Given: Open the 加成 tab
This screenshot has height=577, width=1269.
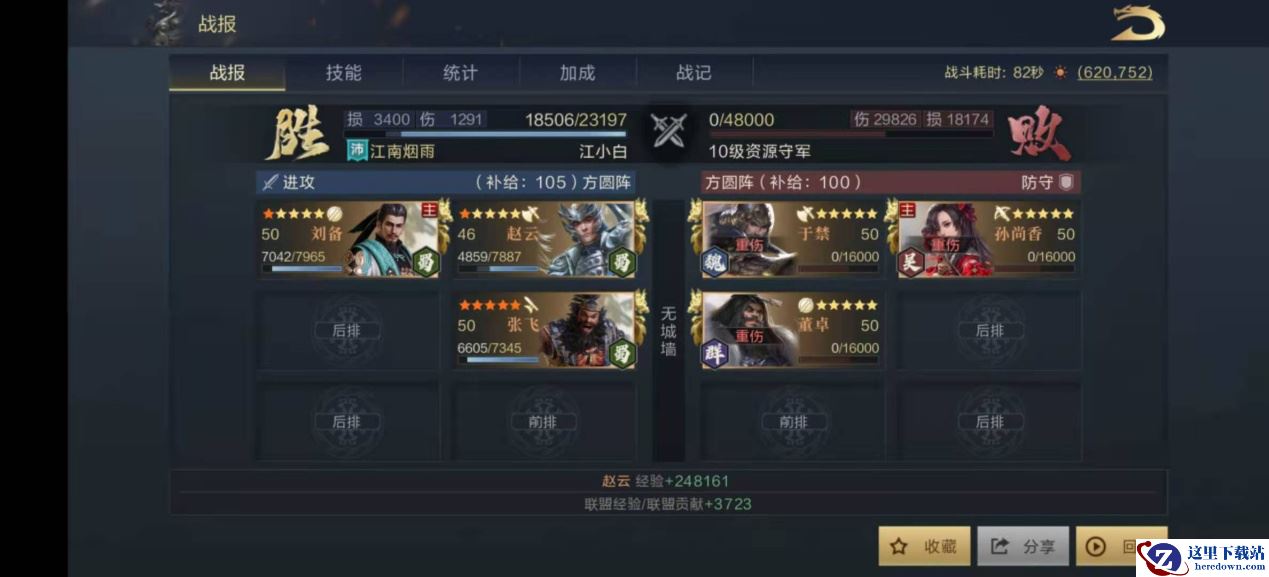Looking at the screenshot, I should click(577, 73).
